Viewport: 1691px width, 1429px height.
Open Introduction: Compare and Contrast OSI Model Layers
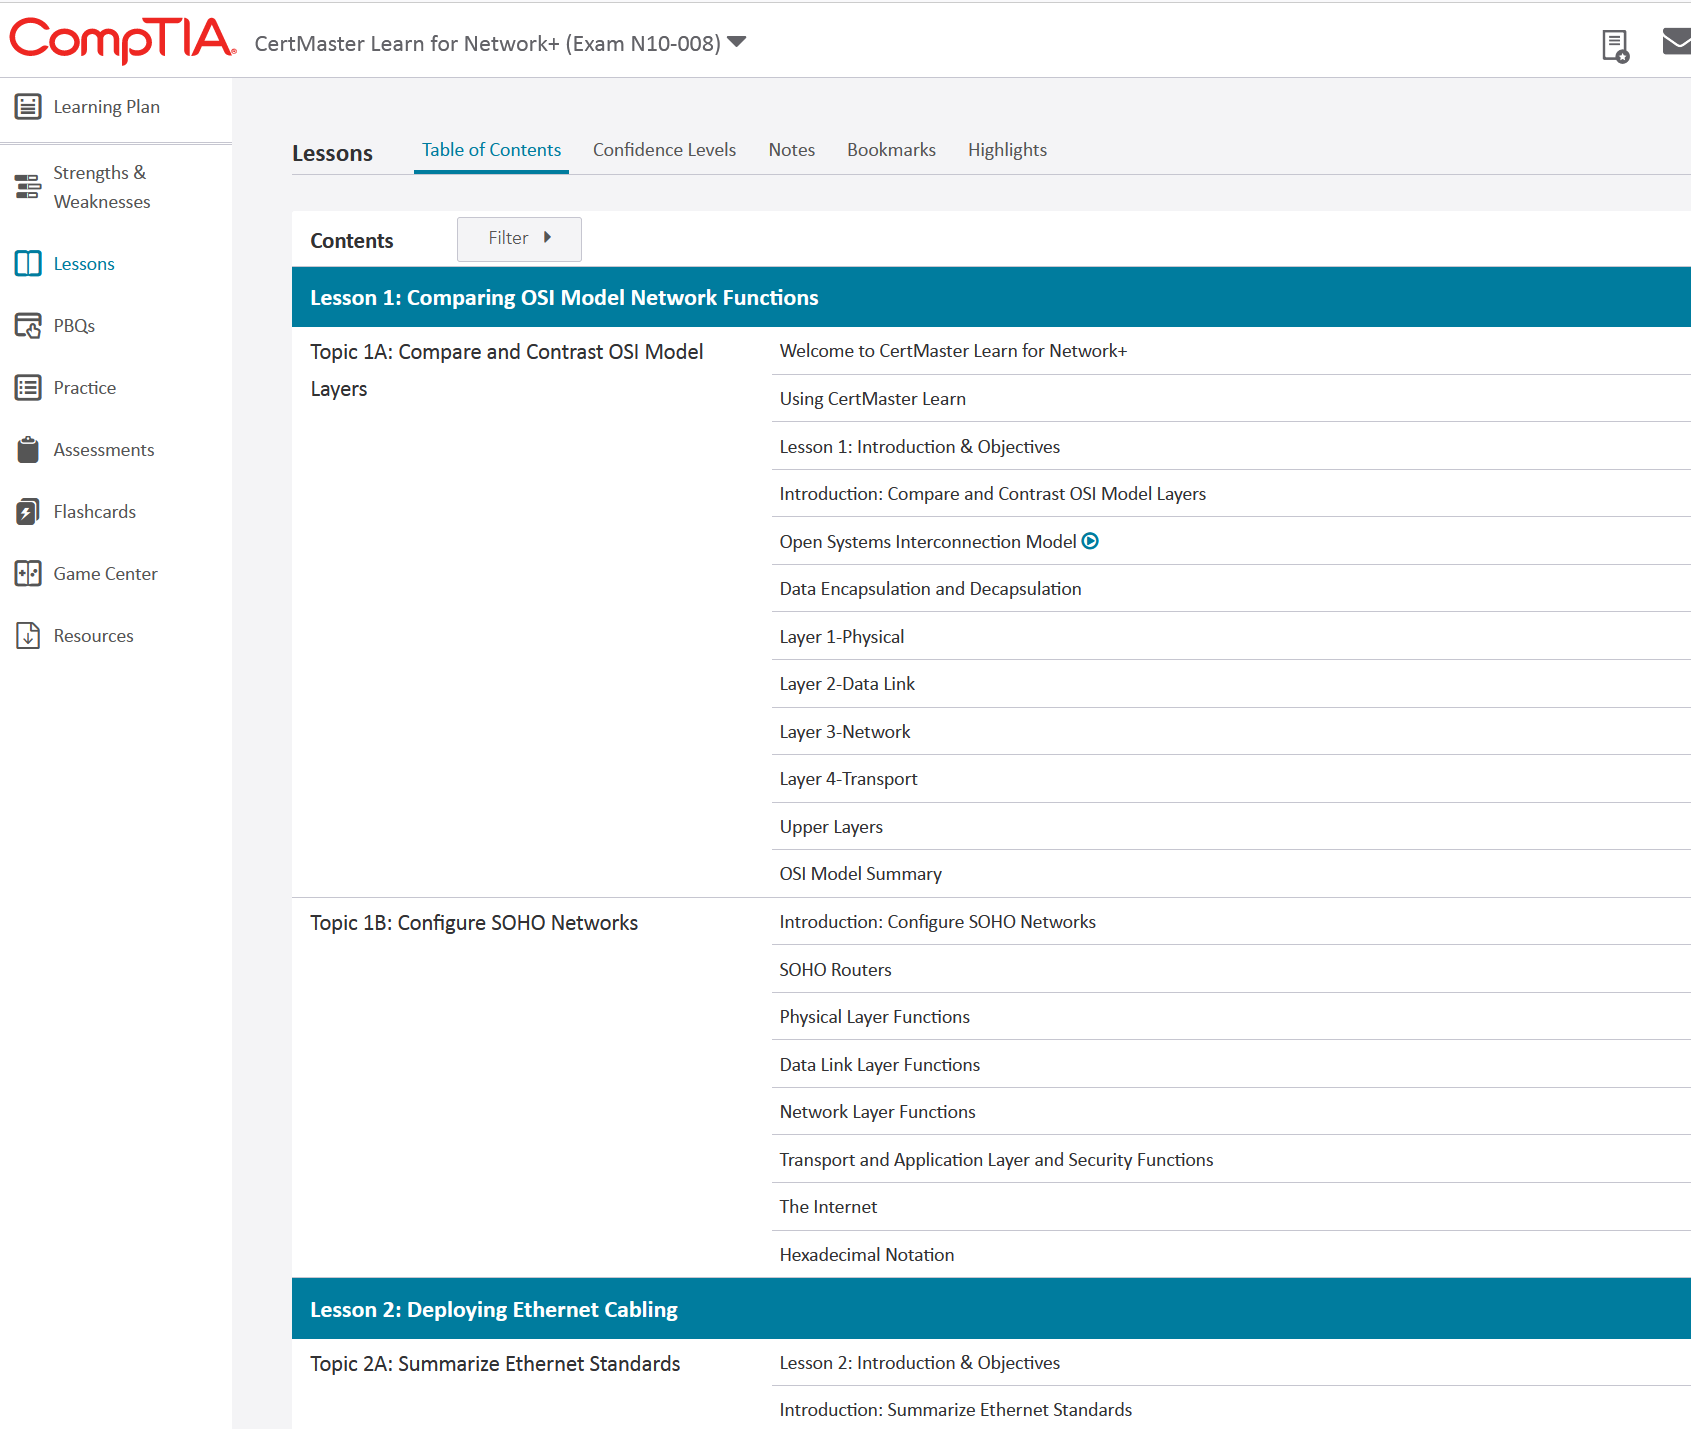click(x=992, y=494)
